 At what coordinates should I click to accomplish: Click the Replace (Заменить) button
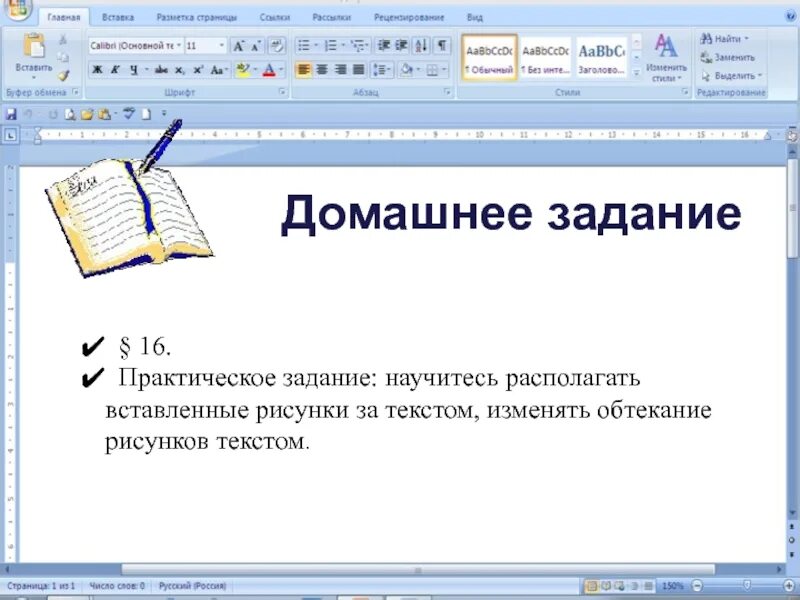(727, 57)
